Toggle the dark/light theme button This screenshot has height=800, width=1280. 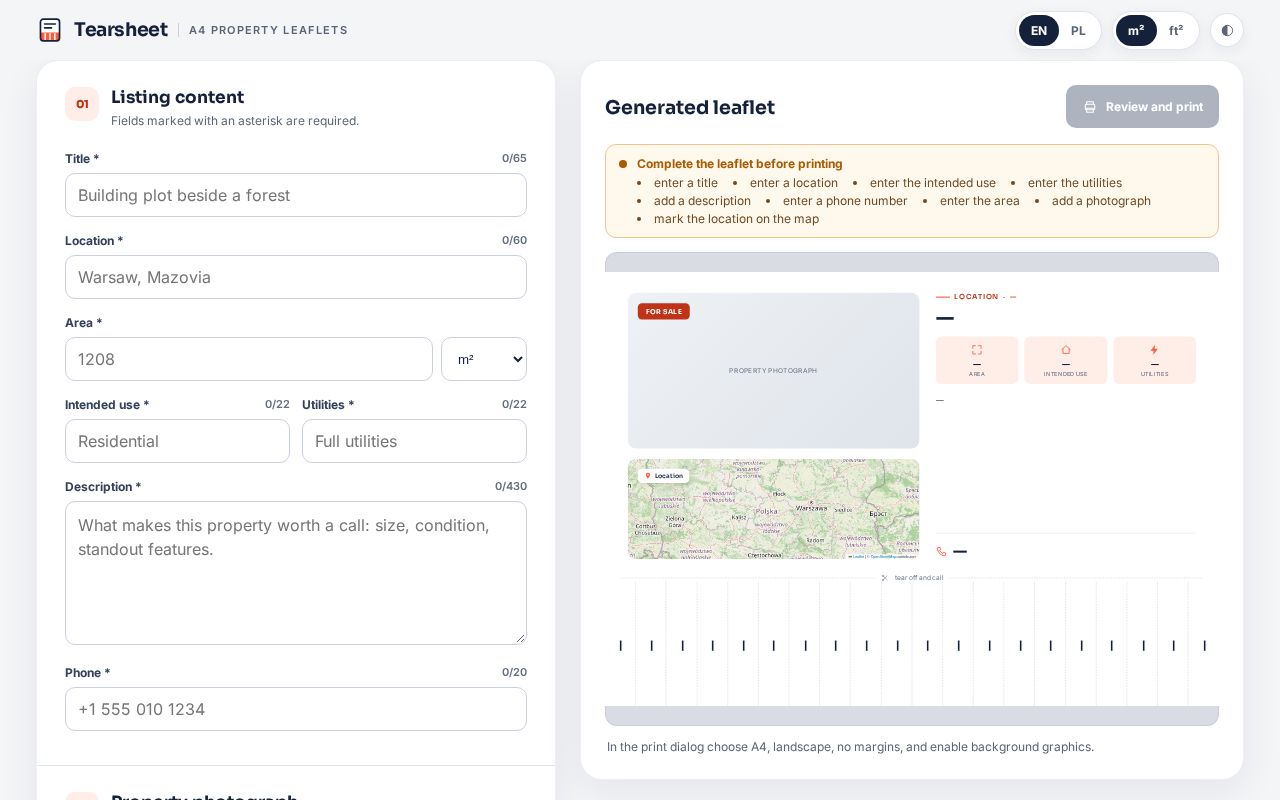click(1227, 30)
